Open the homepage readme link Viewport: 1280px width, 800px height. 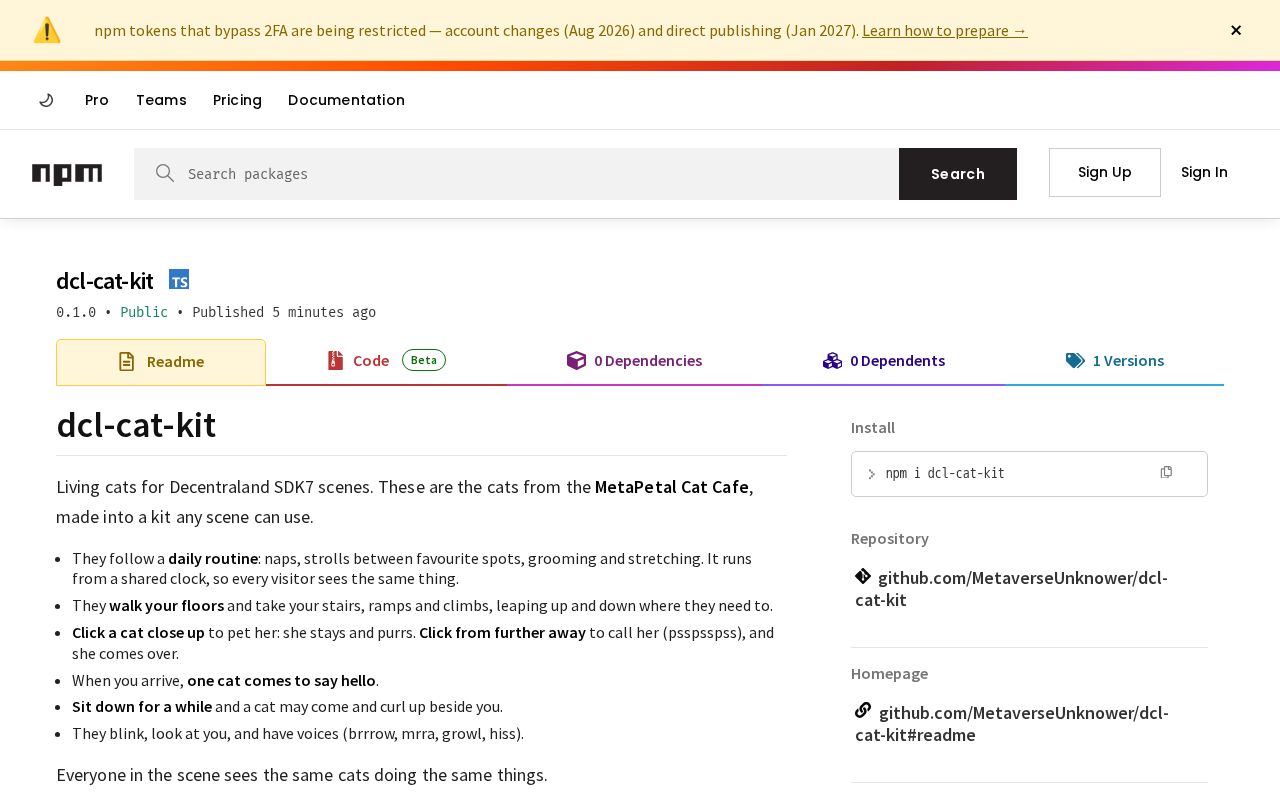coord(1012,724)
